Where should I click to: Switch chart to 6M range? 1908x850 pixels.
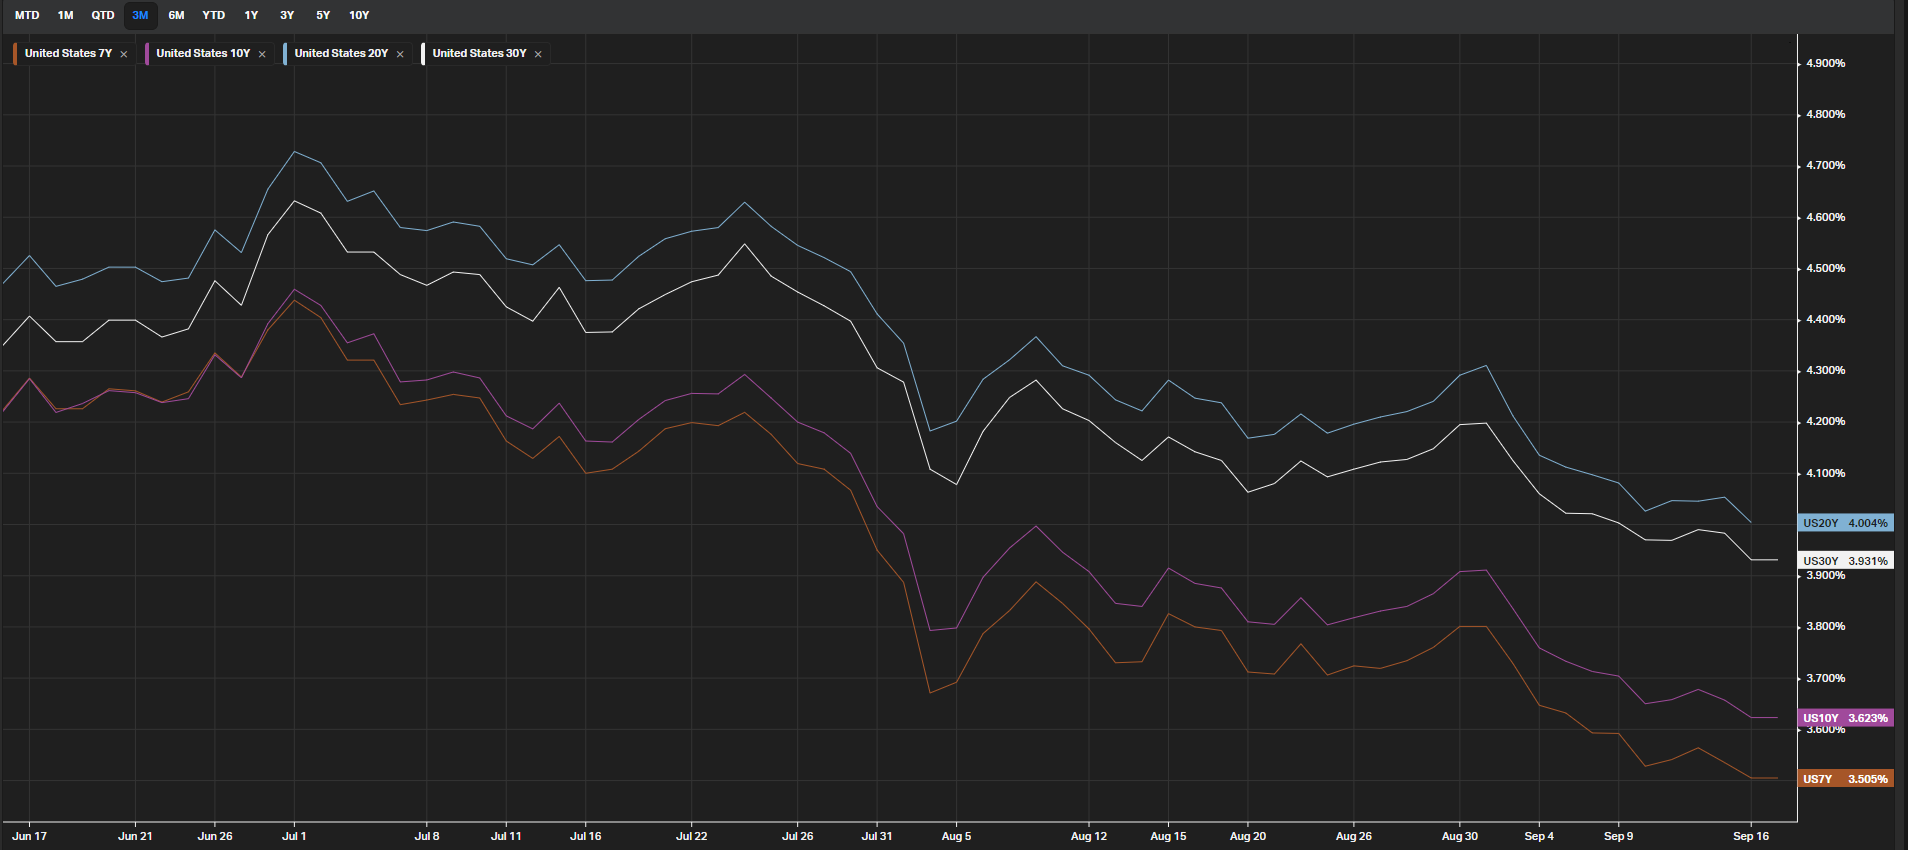(x=176, y=15)
